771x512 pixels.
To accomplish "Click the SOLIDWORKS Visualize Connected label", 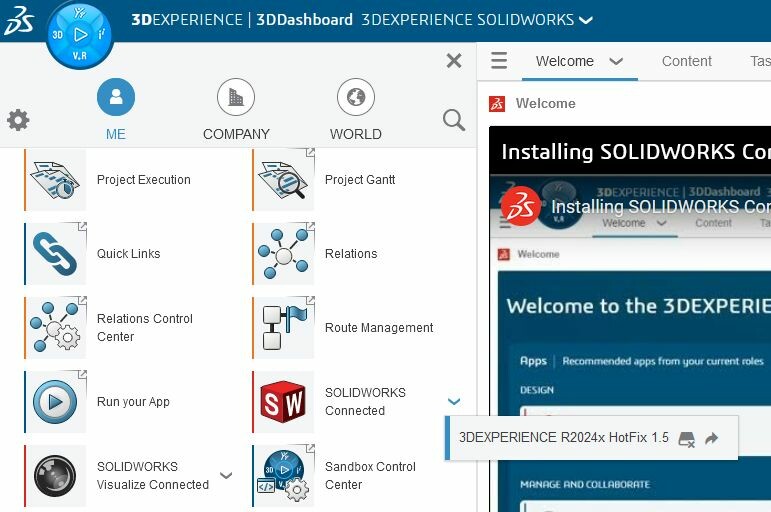I will 153,475.
